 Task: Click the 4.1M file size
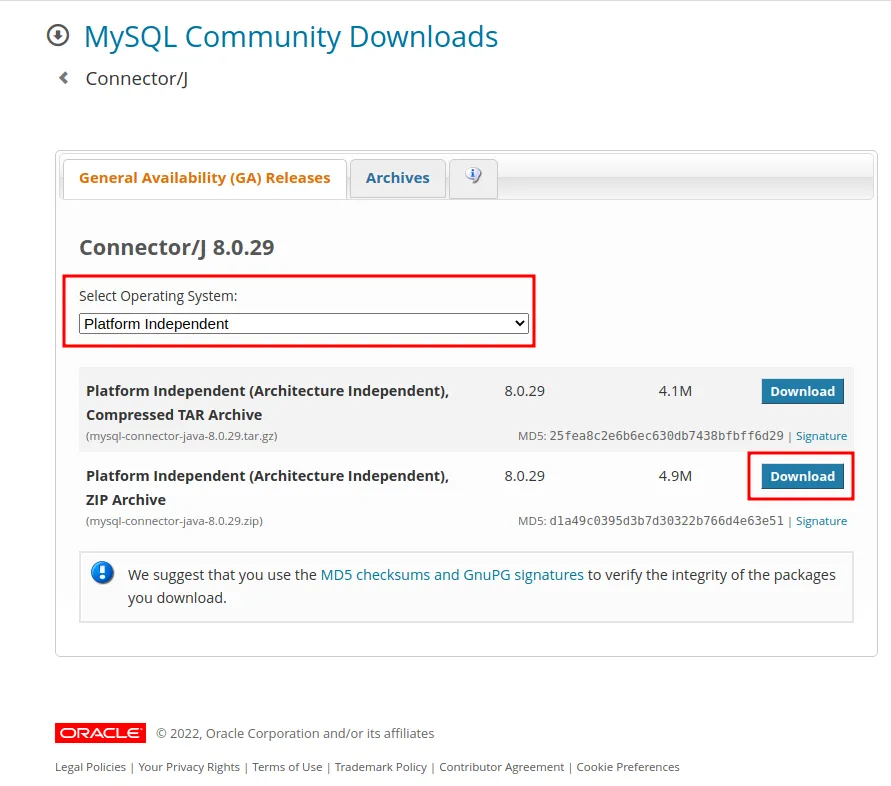675,391
